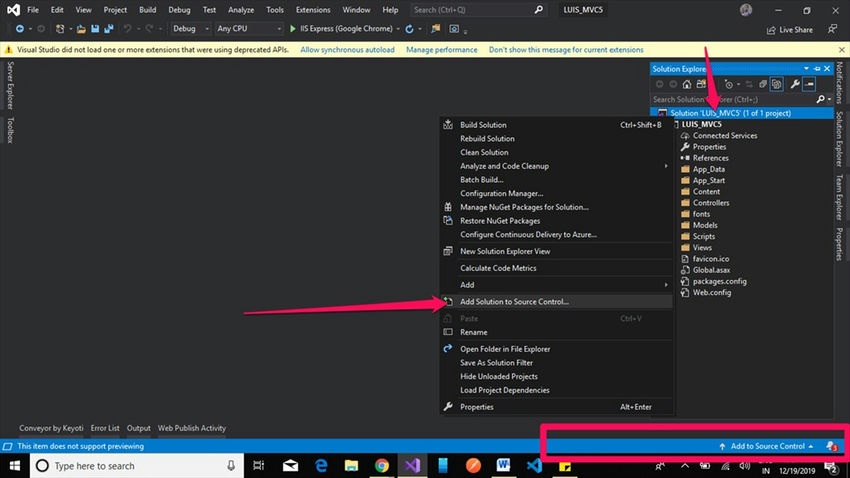The image size is (850, 478).
Task: Click Visual Studio icon in taskbar
Action: click(x=412, y=466)
